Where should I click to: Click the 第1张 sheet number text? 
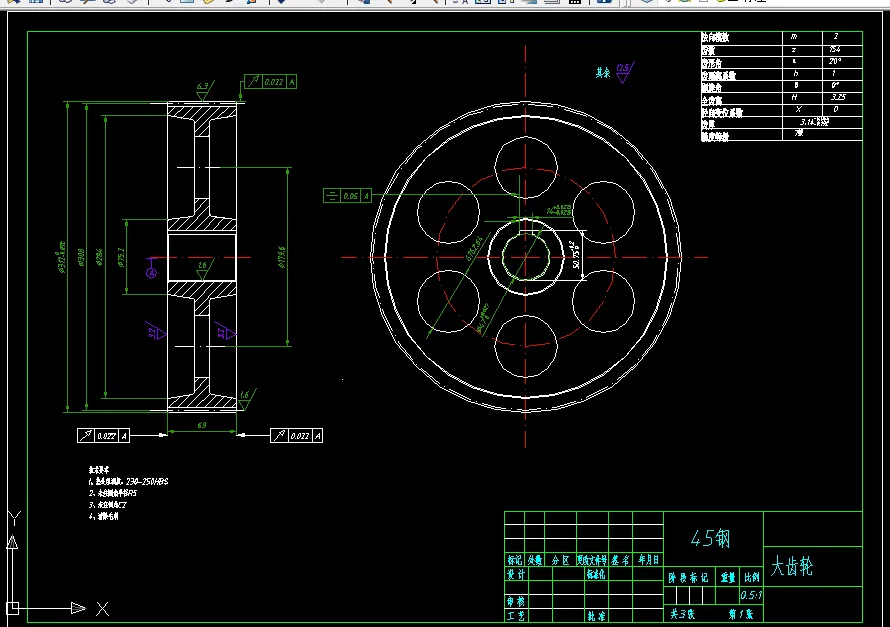tap(741, 614)
